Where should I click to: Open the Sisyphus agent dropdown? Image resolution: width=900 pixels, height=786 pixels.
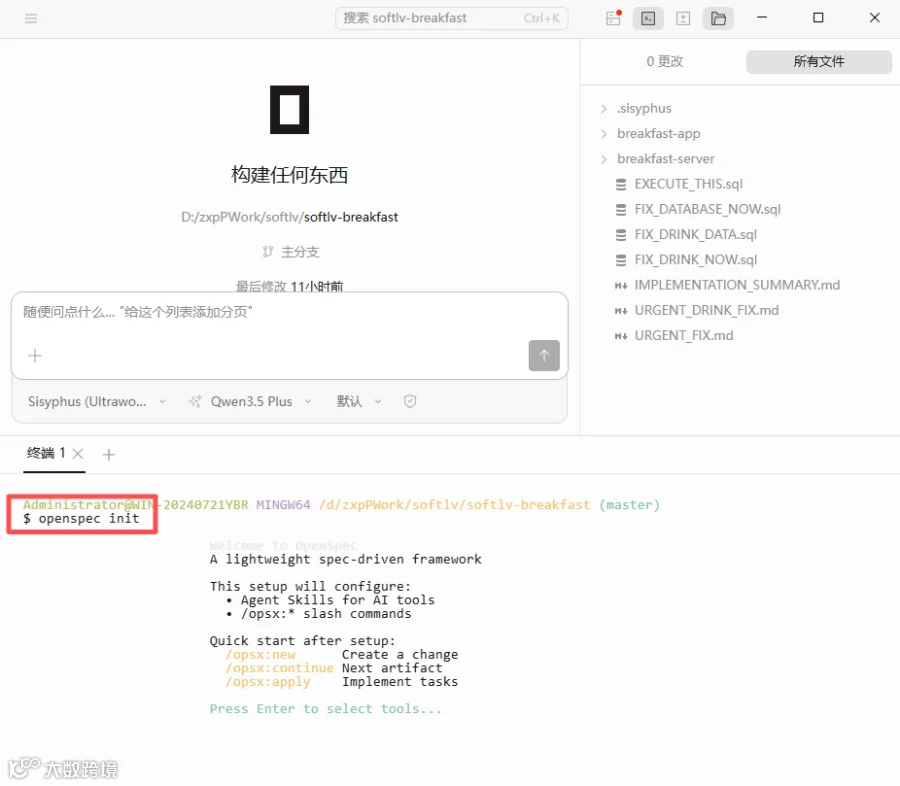tap(96, 401)
